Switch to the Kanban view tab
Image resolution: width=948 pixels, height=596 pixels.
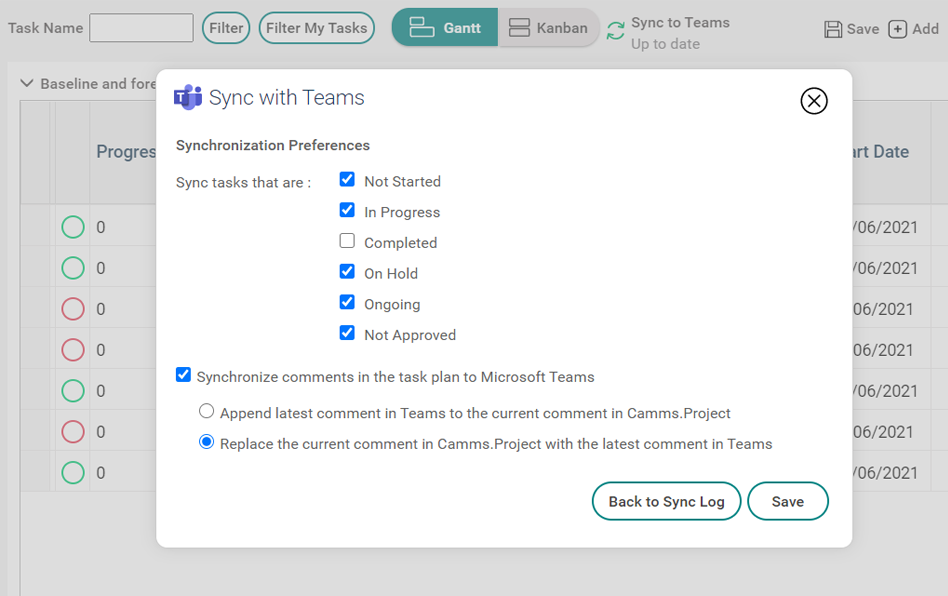pos(548,27)
